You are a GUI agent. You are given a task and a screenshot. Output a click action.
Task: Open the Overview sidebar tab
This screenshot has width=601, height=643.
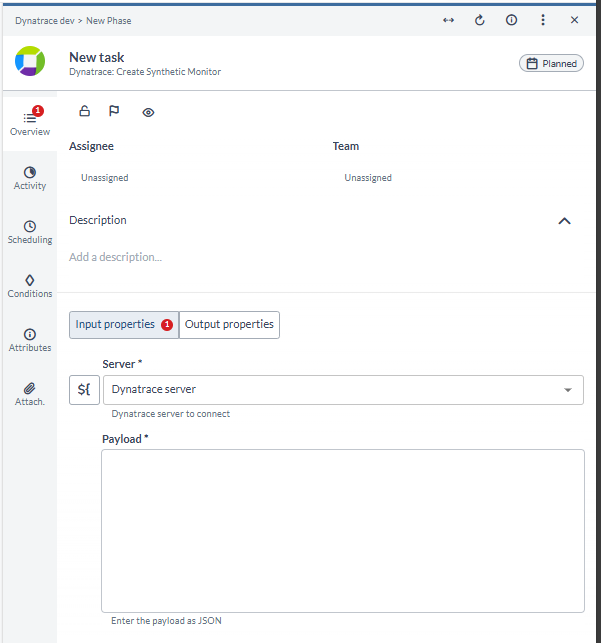(30, 124)
